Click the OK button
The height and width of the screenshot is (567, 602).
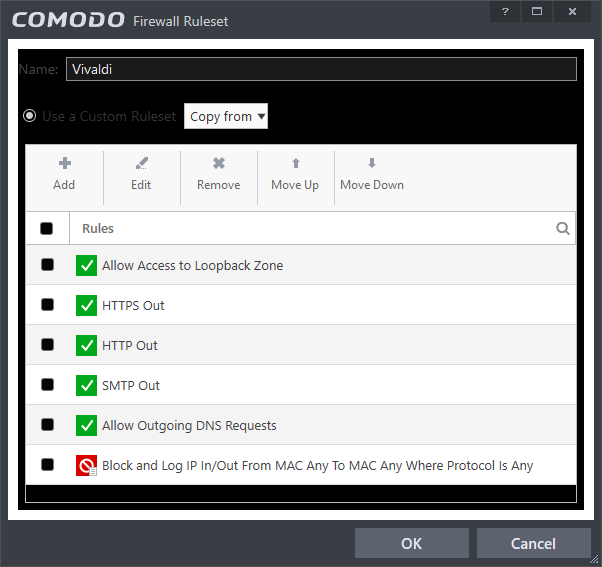pyautogui.click(x=412, y=543)
